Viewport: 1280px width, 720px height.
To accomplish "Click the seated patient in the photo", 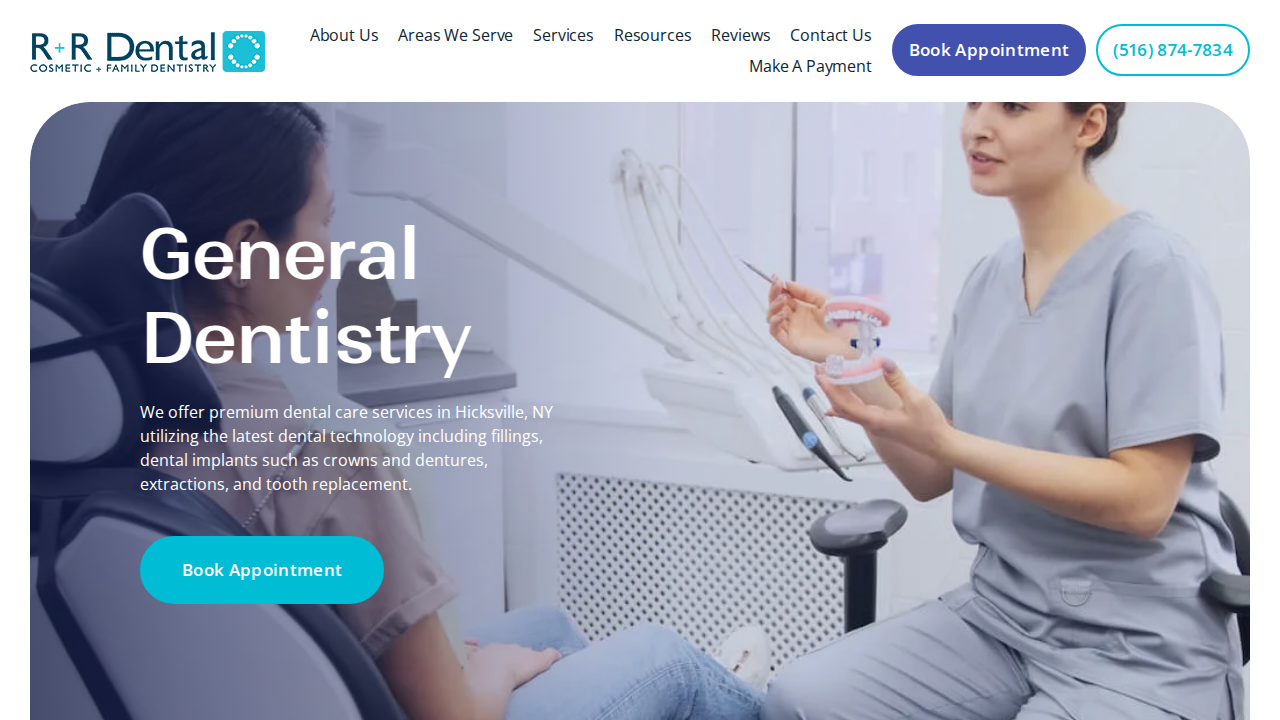I will (330, 450).
